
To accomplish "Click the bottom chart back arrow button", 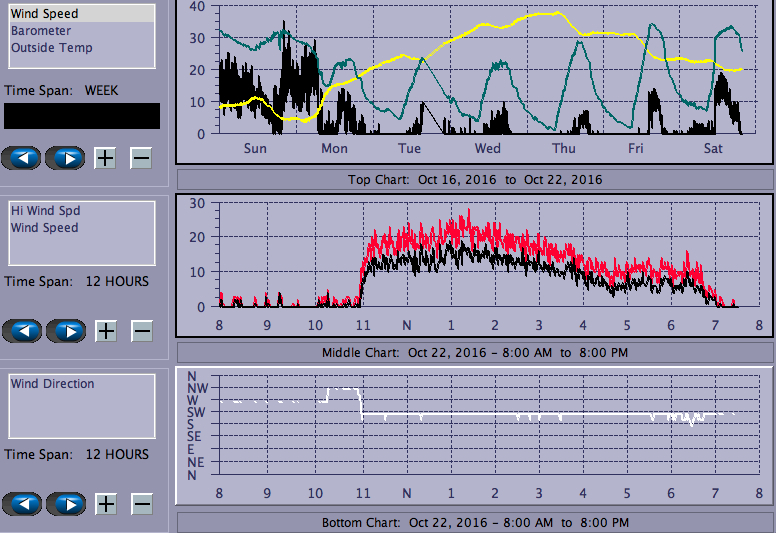I will (22, 504).
